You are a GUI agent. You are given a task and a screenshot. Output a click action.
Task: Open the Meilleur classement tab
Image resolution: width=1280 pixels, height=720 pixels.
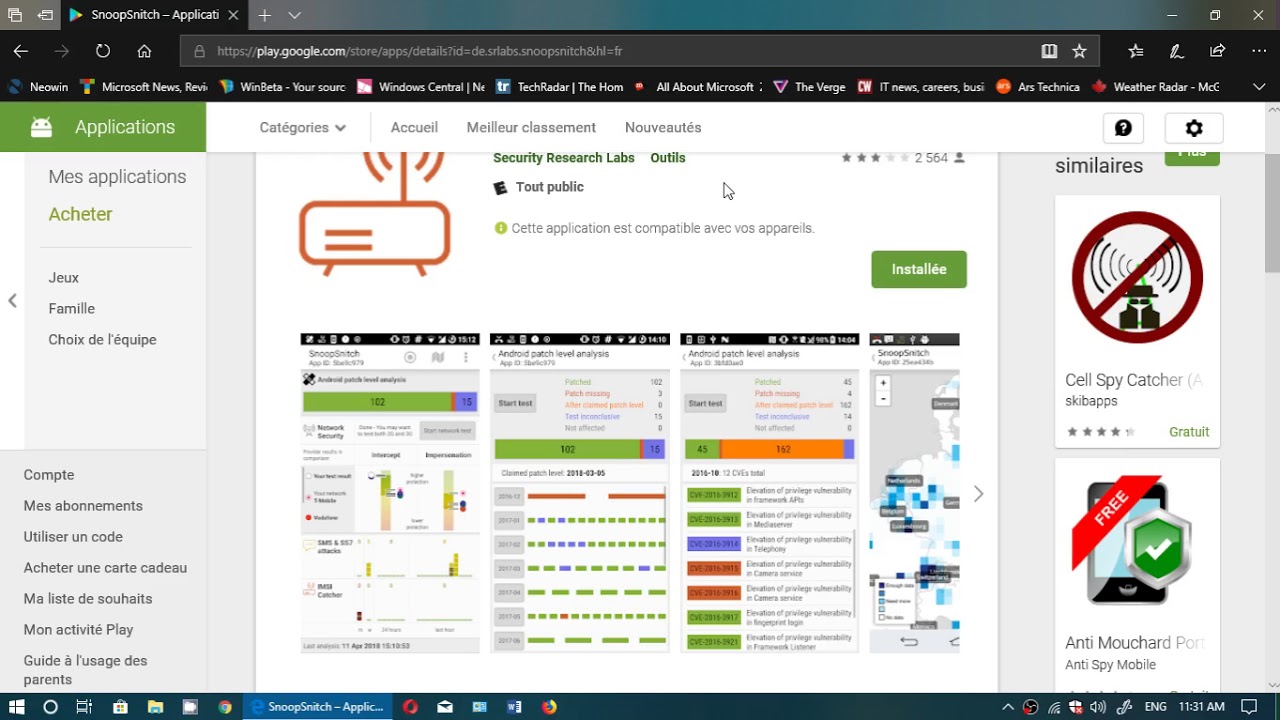click(531, 128)
